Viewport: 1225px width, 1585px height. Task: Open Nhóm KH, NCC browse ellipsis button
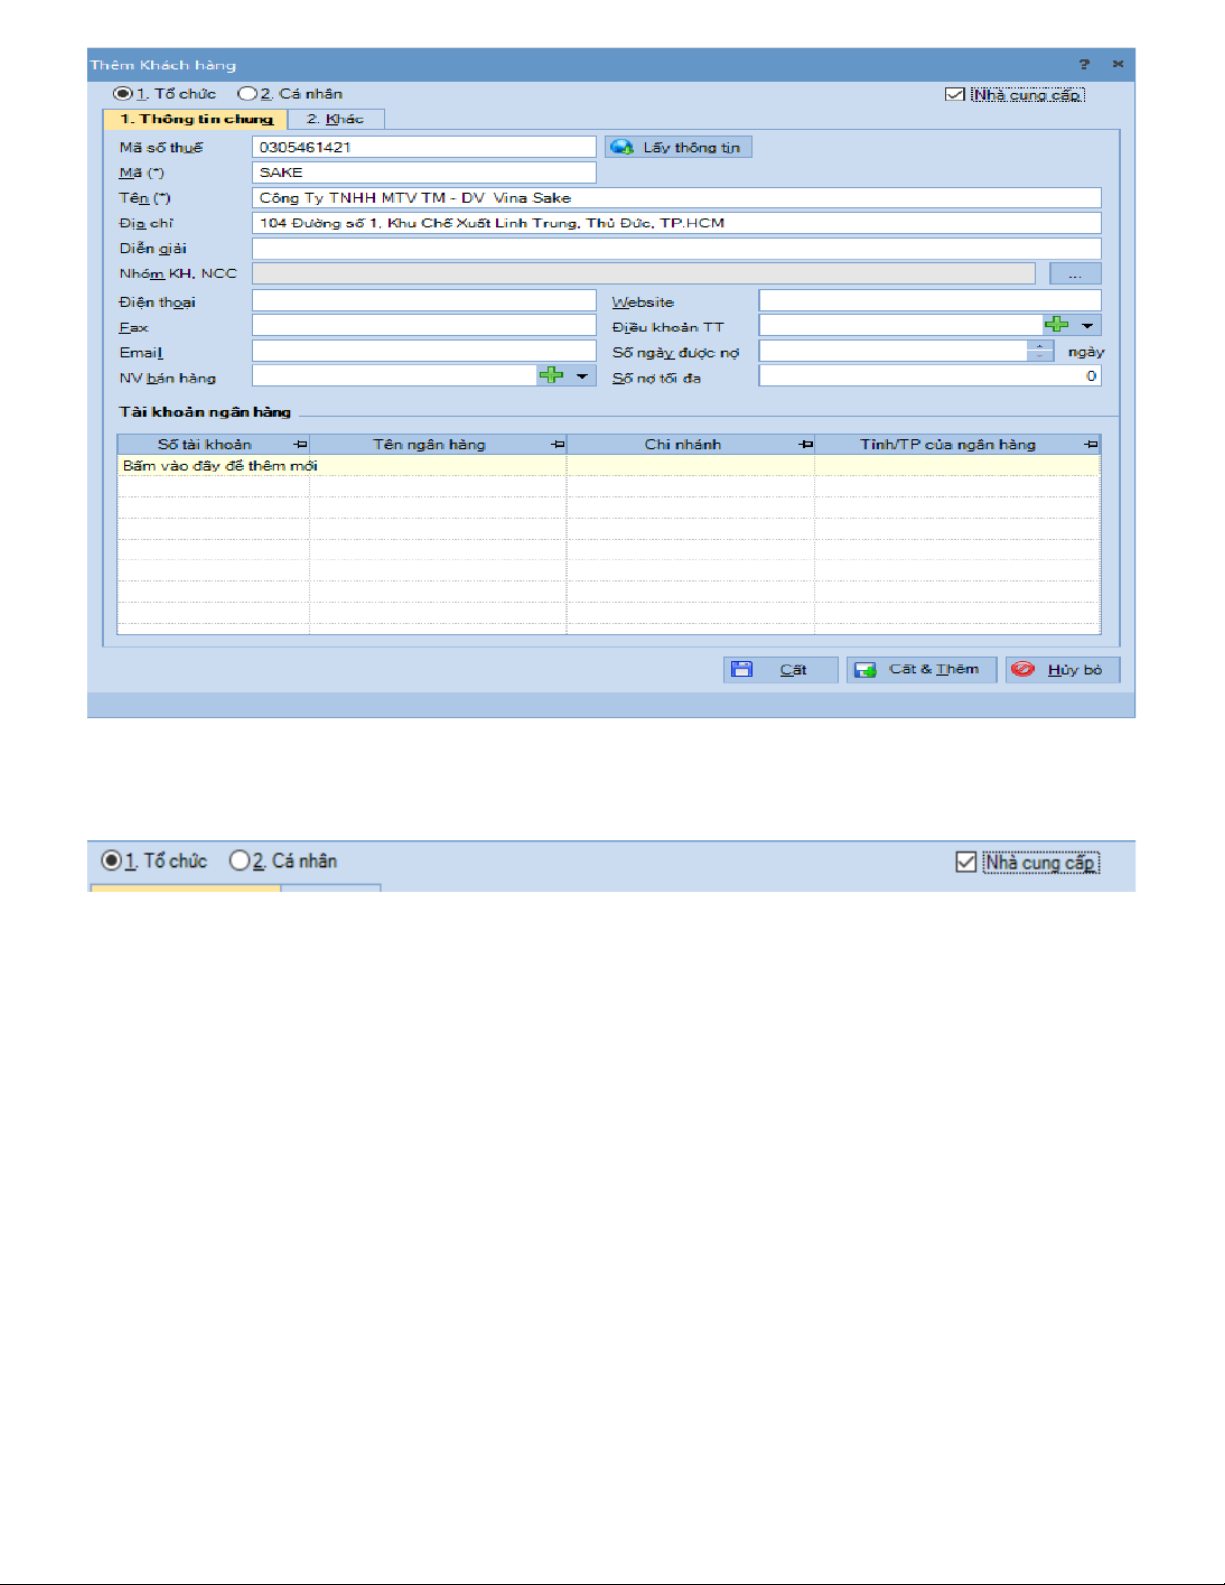click(x=1075, y=274)
